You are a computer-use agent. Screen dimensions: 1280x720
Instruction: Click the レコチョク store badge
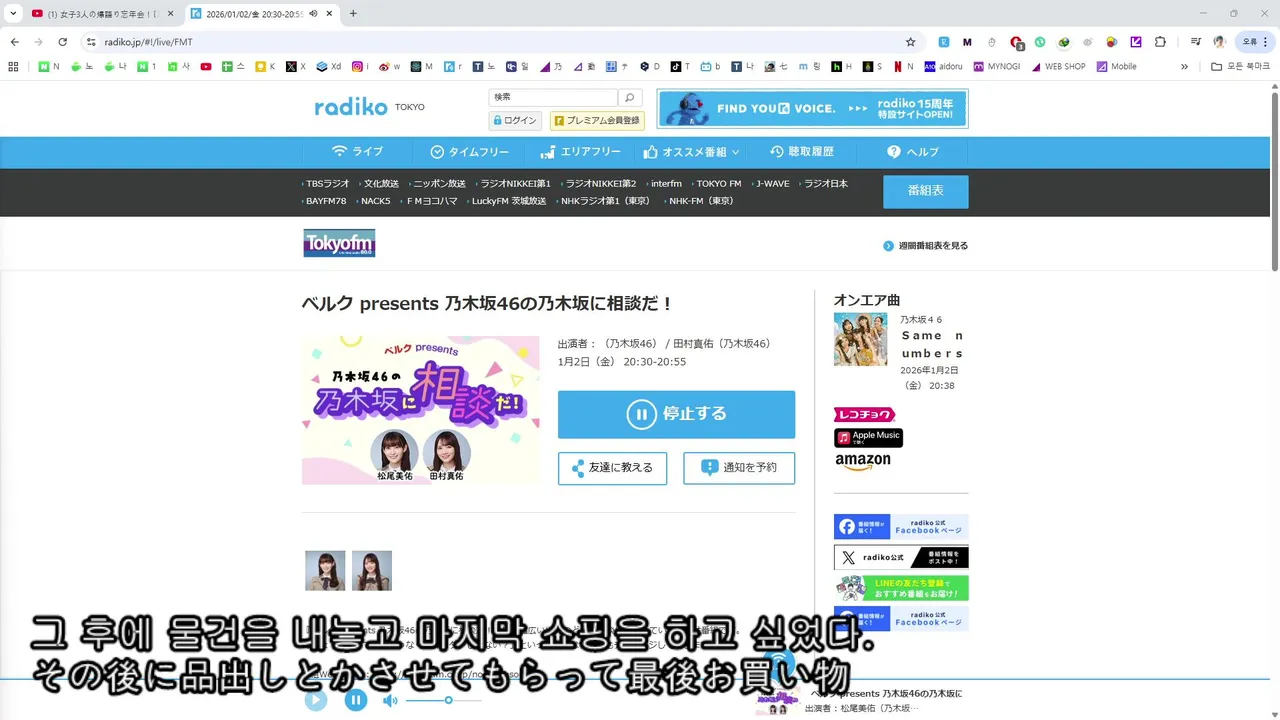coord(864,415)
